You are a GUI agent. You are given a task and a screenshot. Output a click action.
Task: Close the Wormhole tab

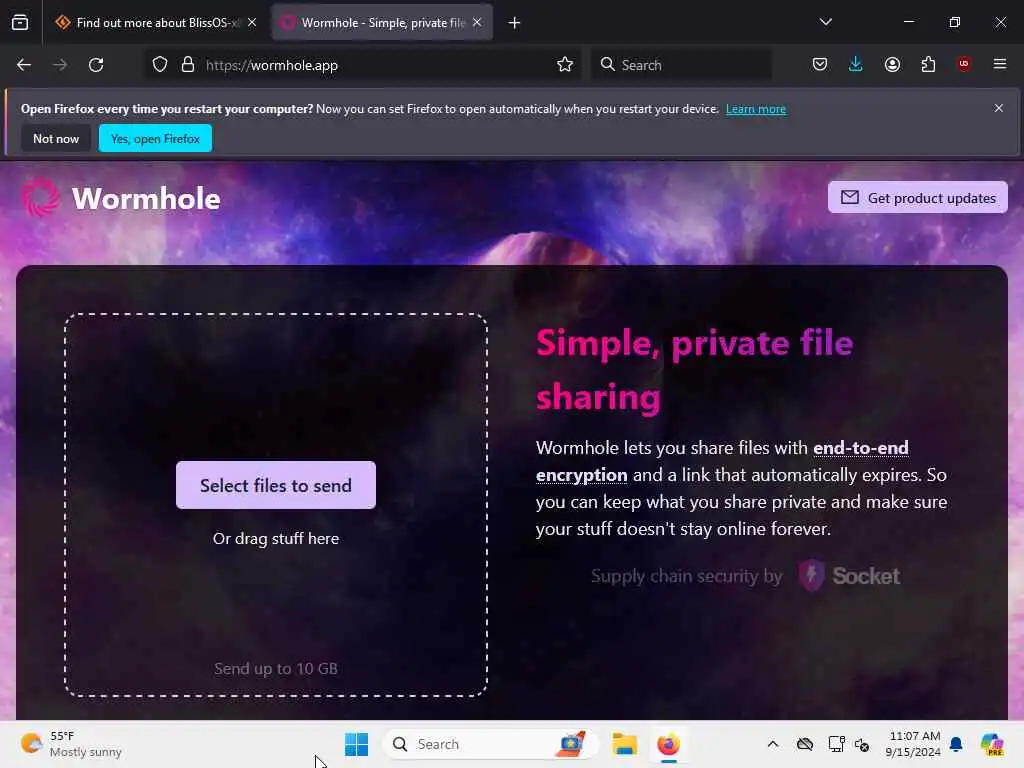point(477,22)
